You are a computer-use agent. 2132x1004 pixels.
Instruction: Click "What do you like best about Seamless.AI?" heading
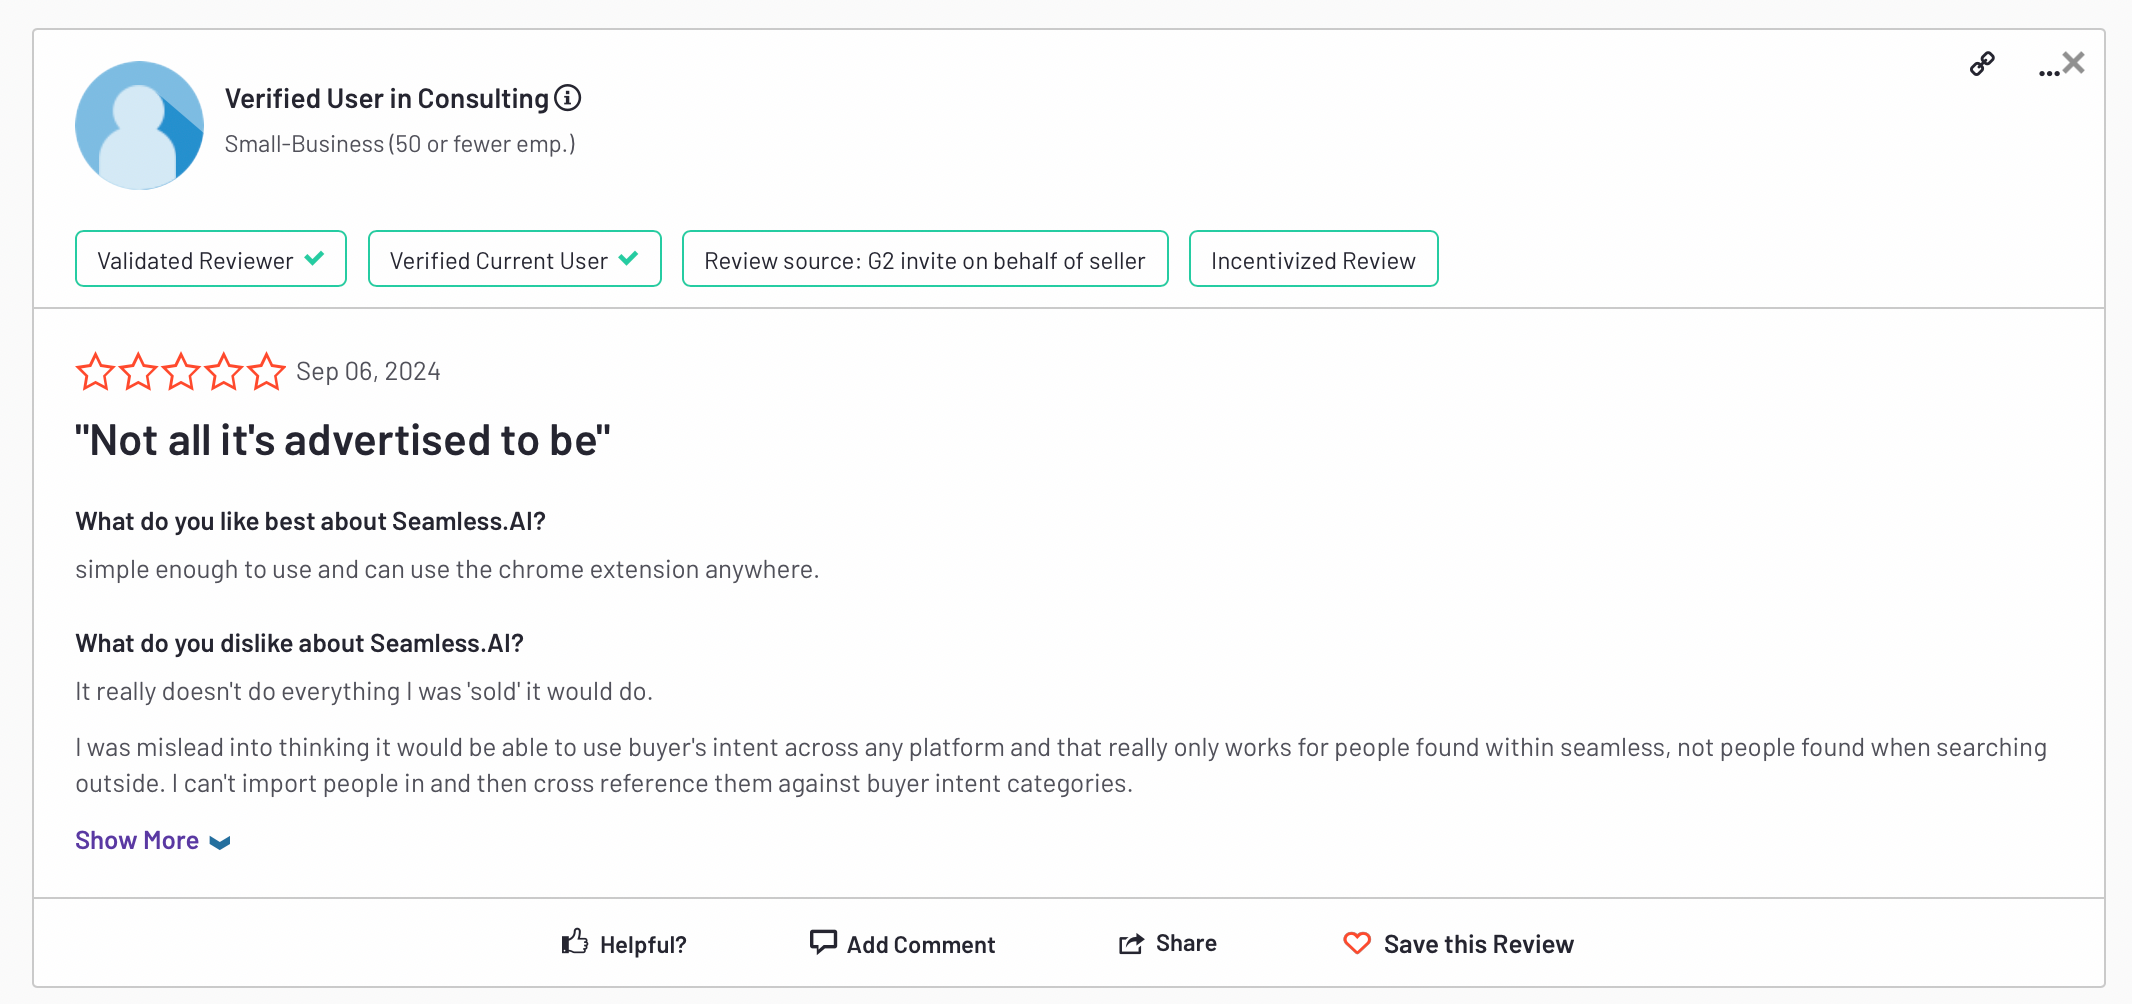311,521
